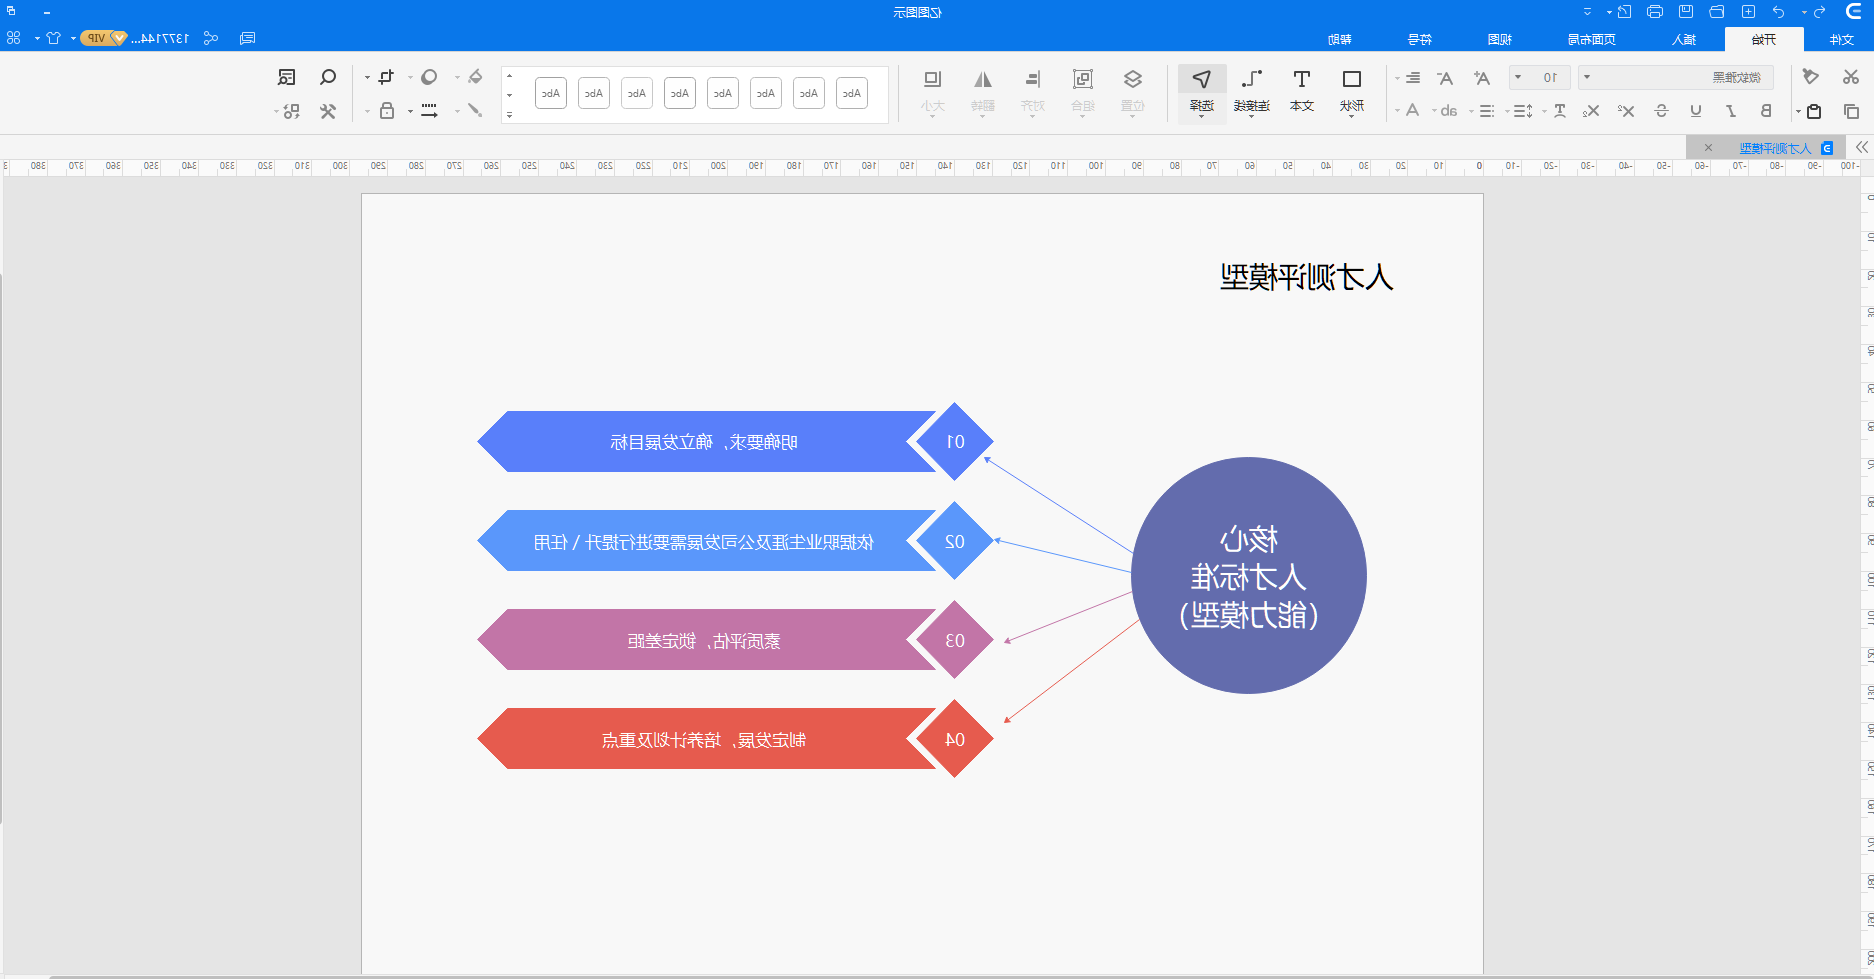Click the 大小 size button
This screenshot has height=979, width=1874.
click(933, 91)
